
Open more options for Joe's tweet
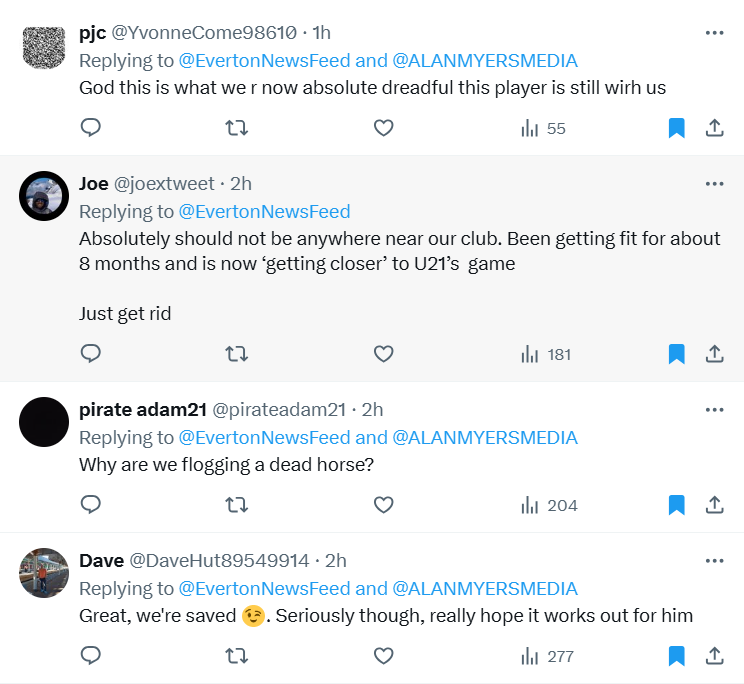(x=714, y=184)
